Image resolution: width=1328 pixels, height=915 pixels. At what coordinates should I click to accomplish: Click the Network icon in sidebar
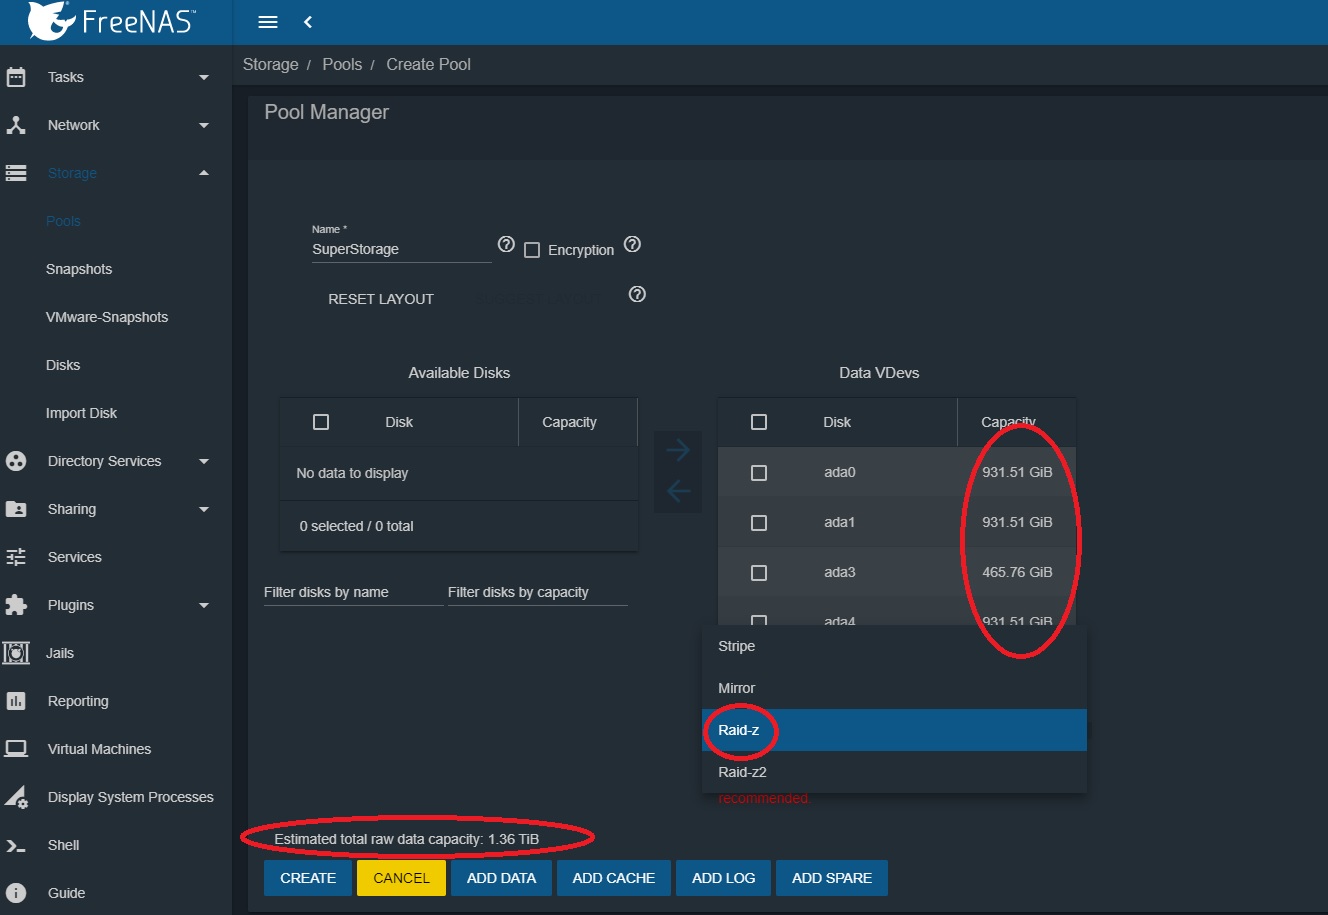click(16, 125)
